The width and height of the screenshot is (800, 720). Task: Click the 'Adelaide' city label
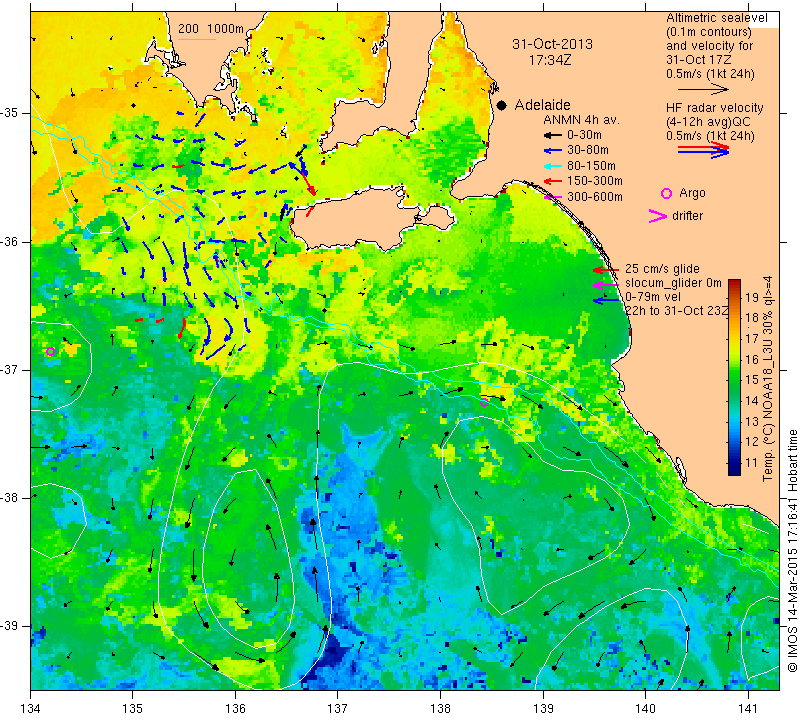click(x=542, y=105)
